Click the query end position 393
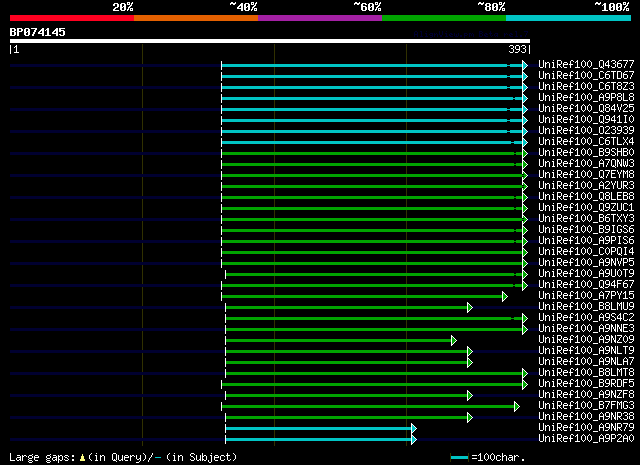The width and height of the screenshot is (640, 465). pyautogui.click(x=517, y=49)
